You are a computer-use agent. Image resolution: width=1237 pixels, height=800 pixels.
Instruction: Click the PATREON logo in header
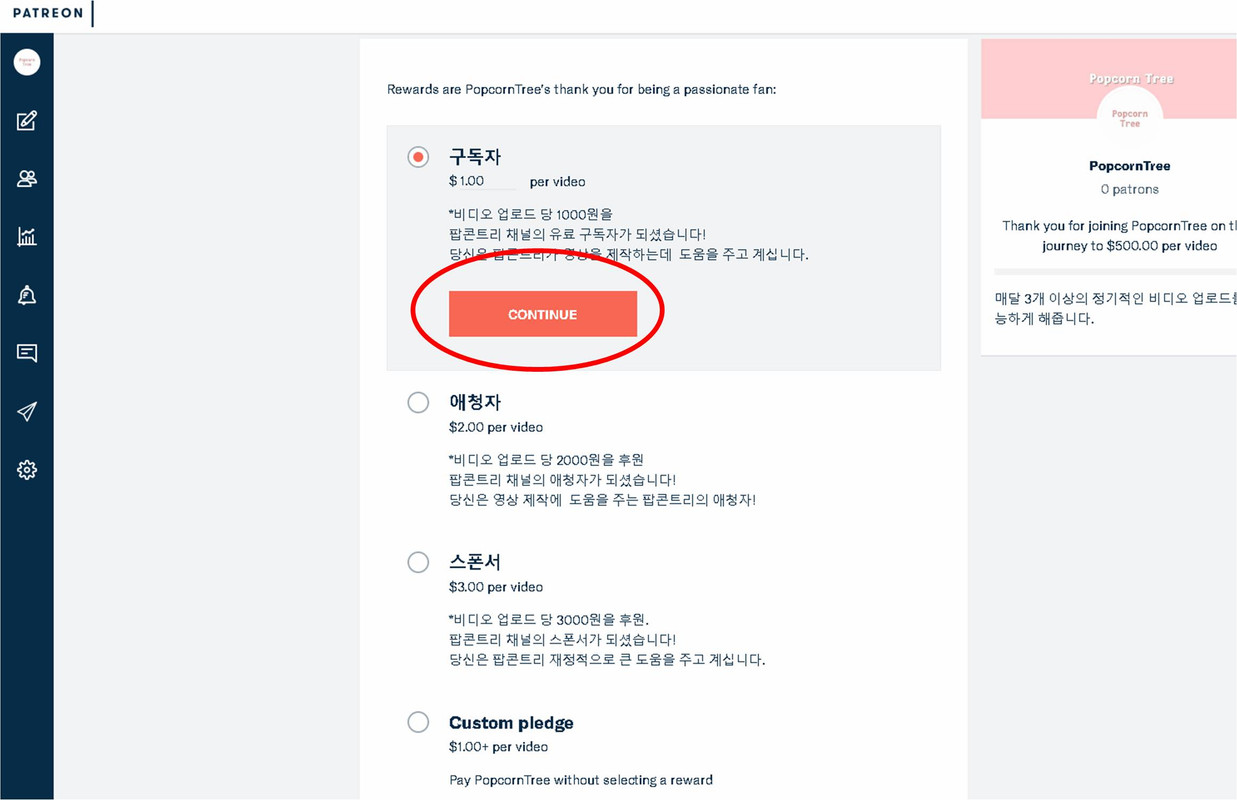coord(47,14)
